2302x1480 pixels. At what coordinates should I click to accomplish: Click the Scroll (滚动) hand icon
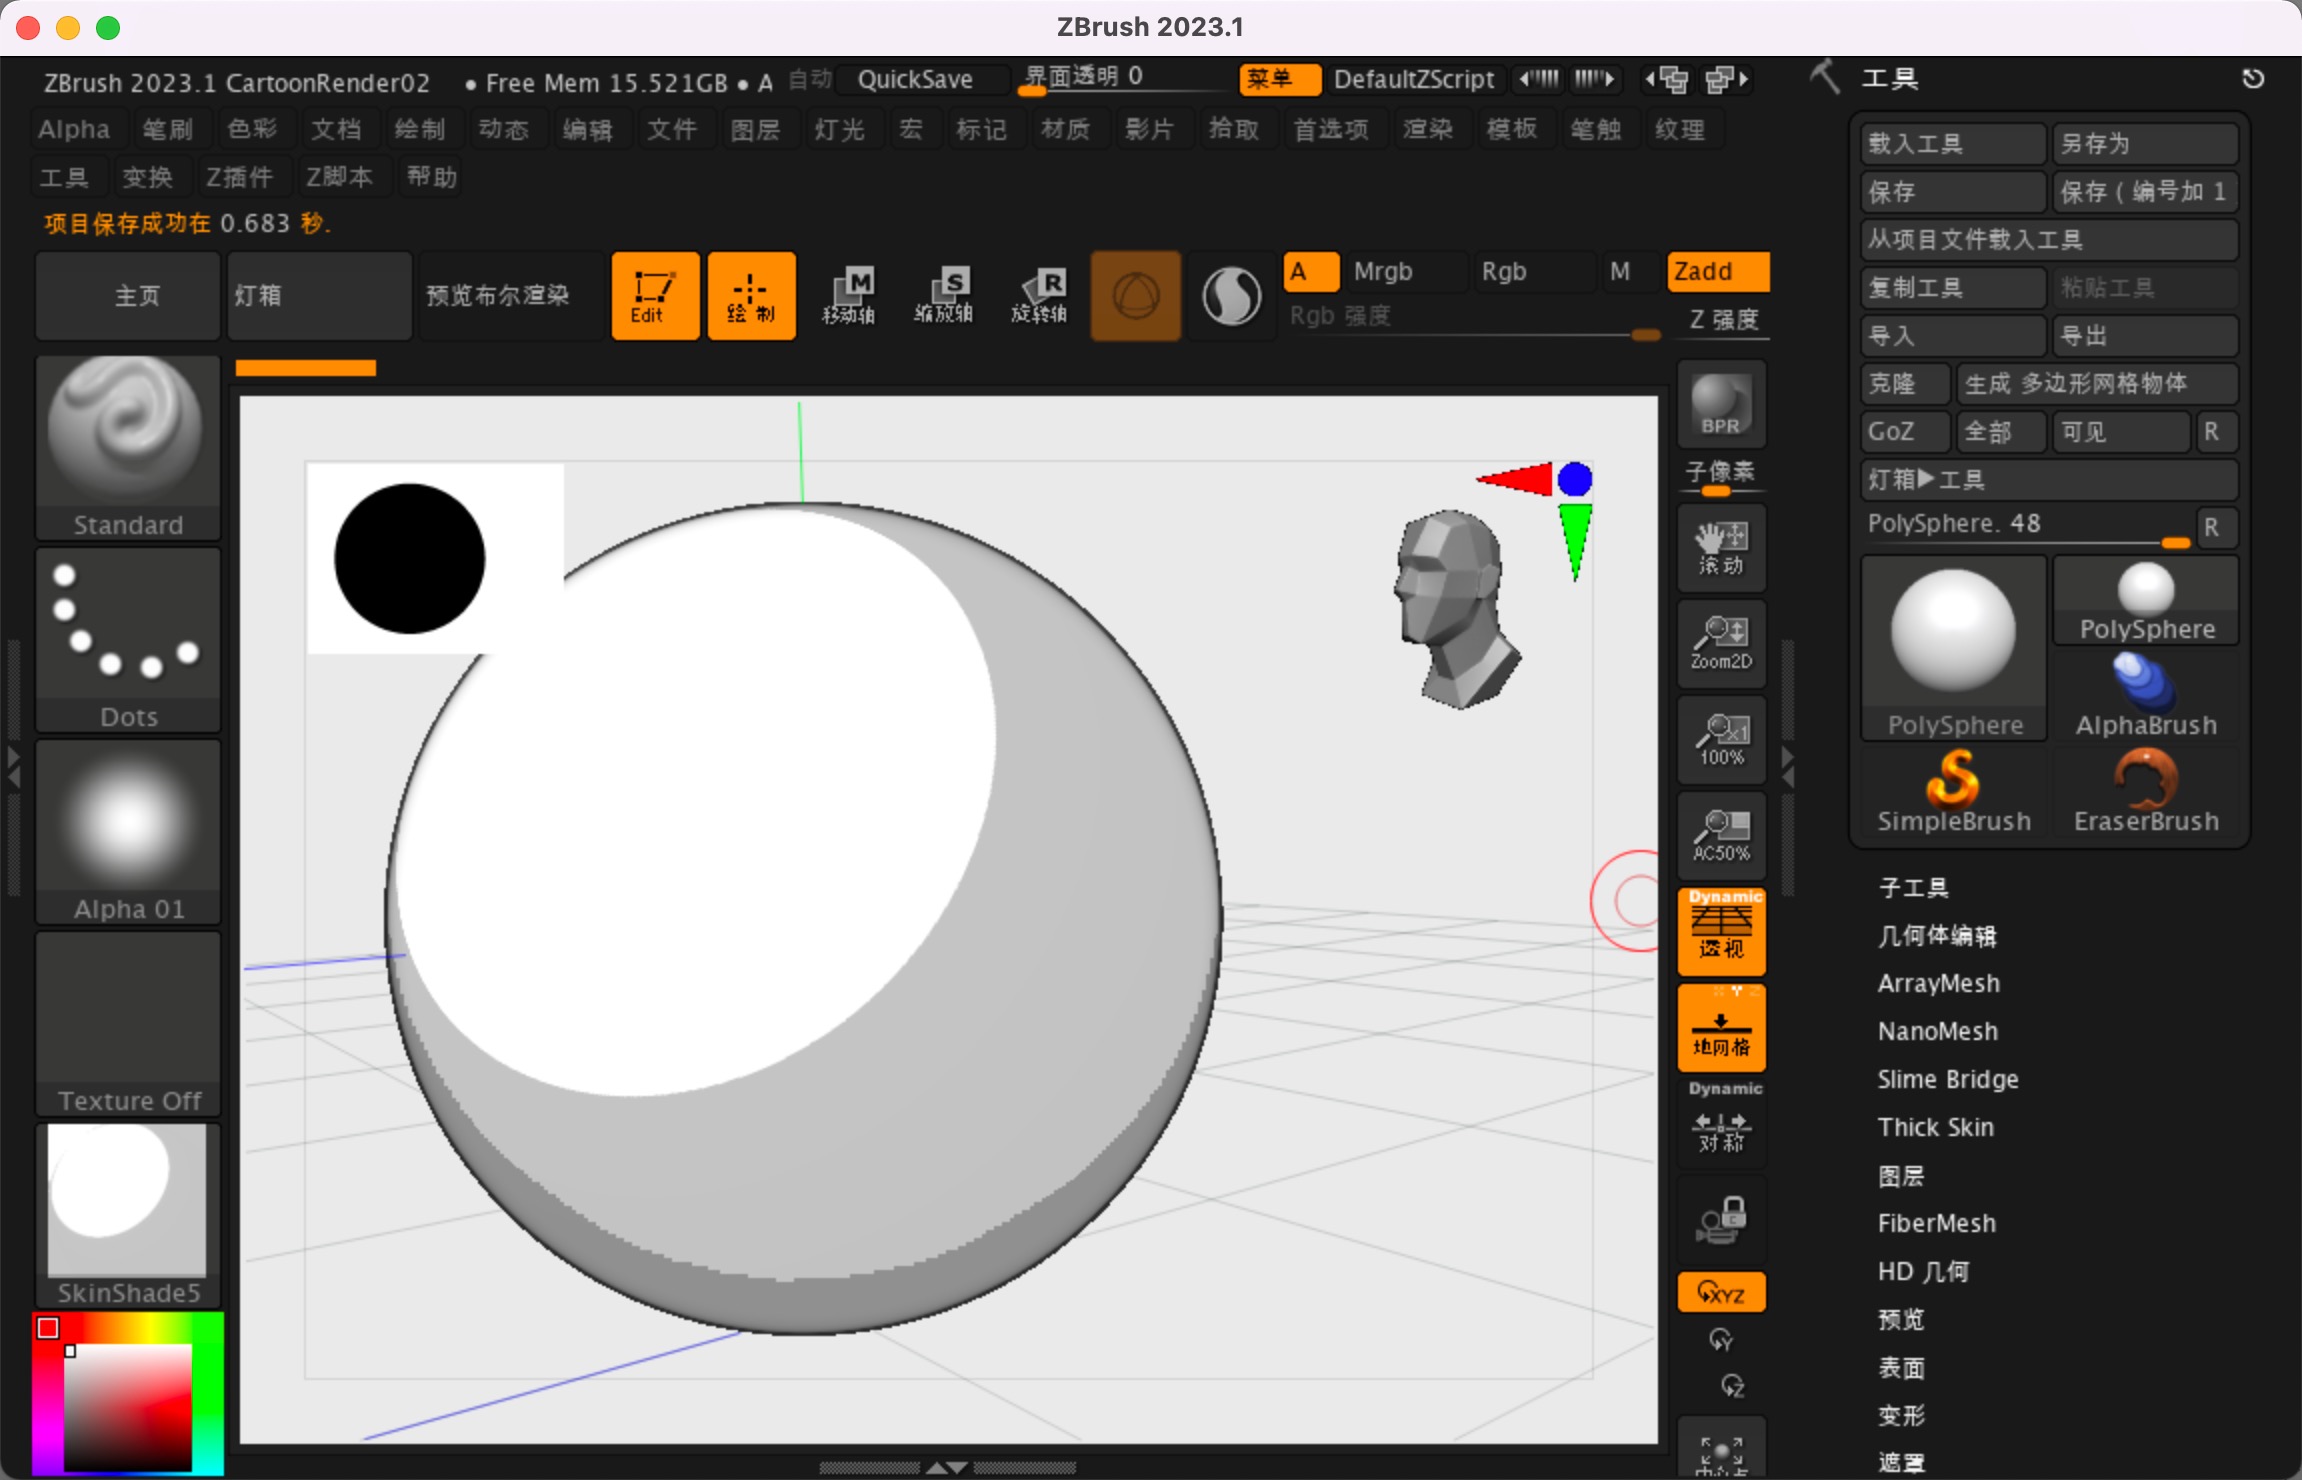pyautogui.click(x=1720, y=547)
